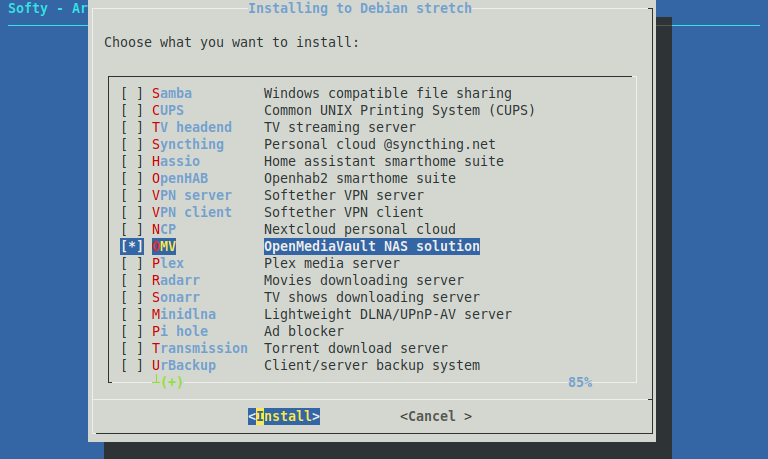Select the Radarr label

pos(176,280)
